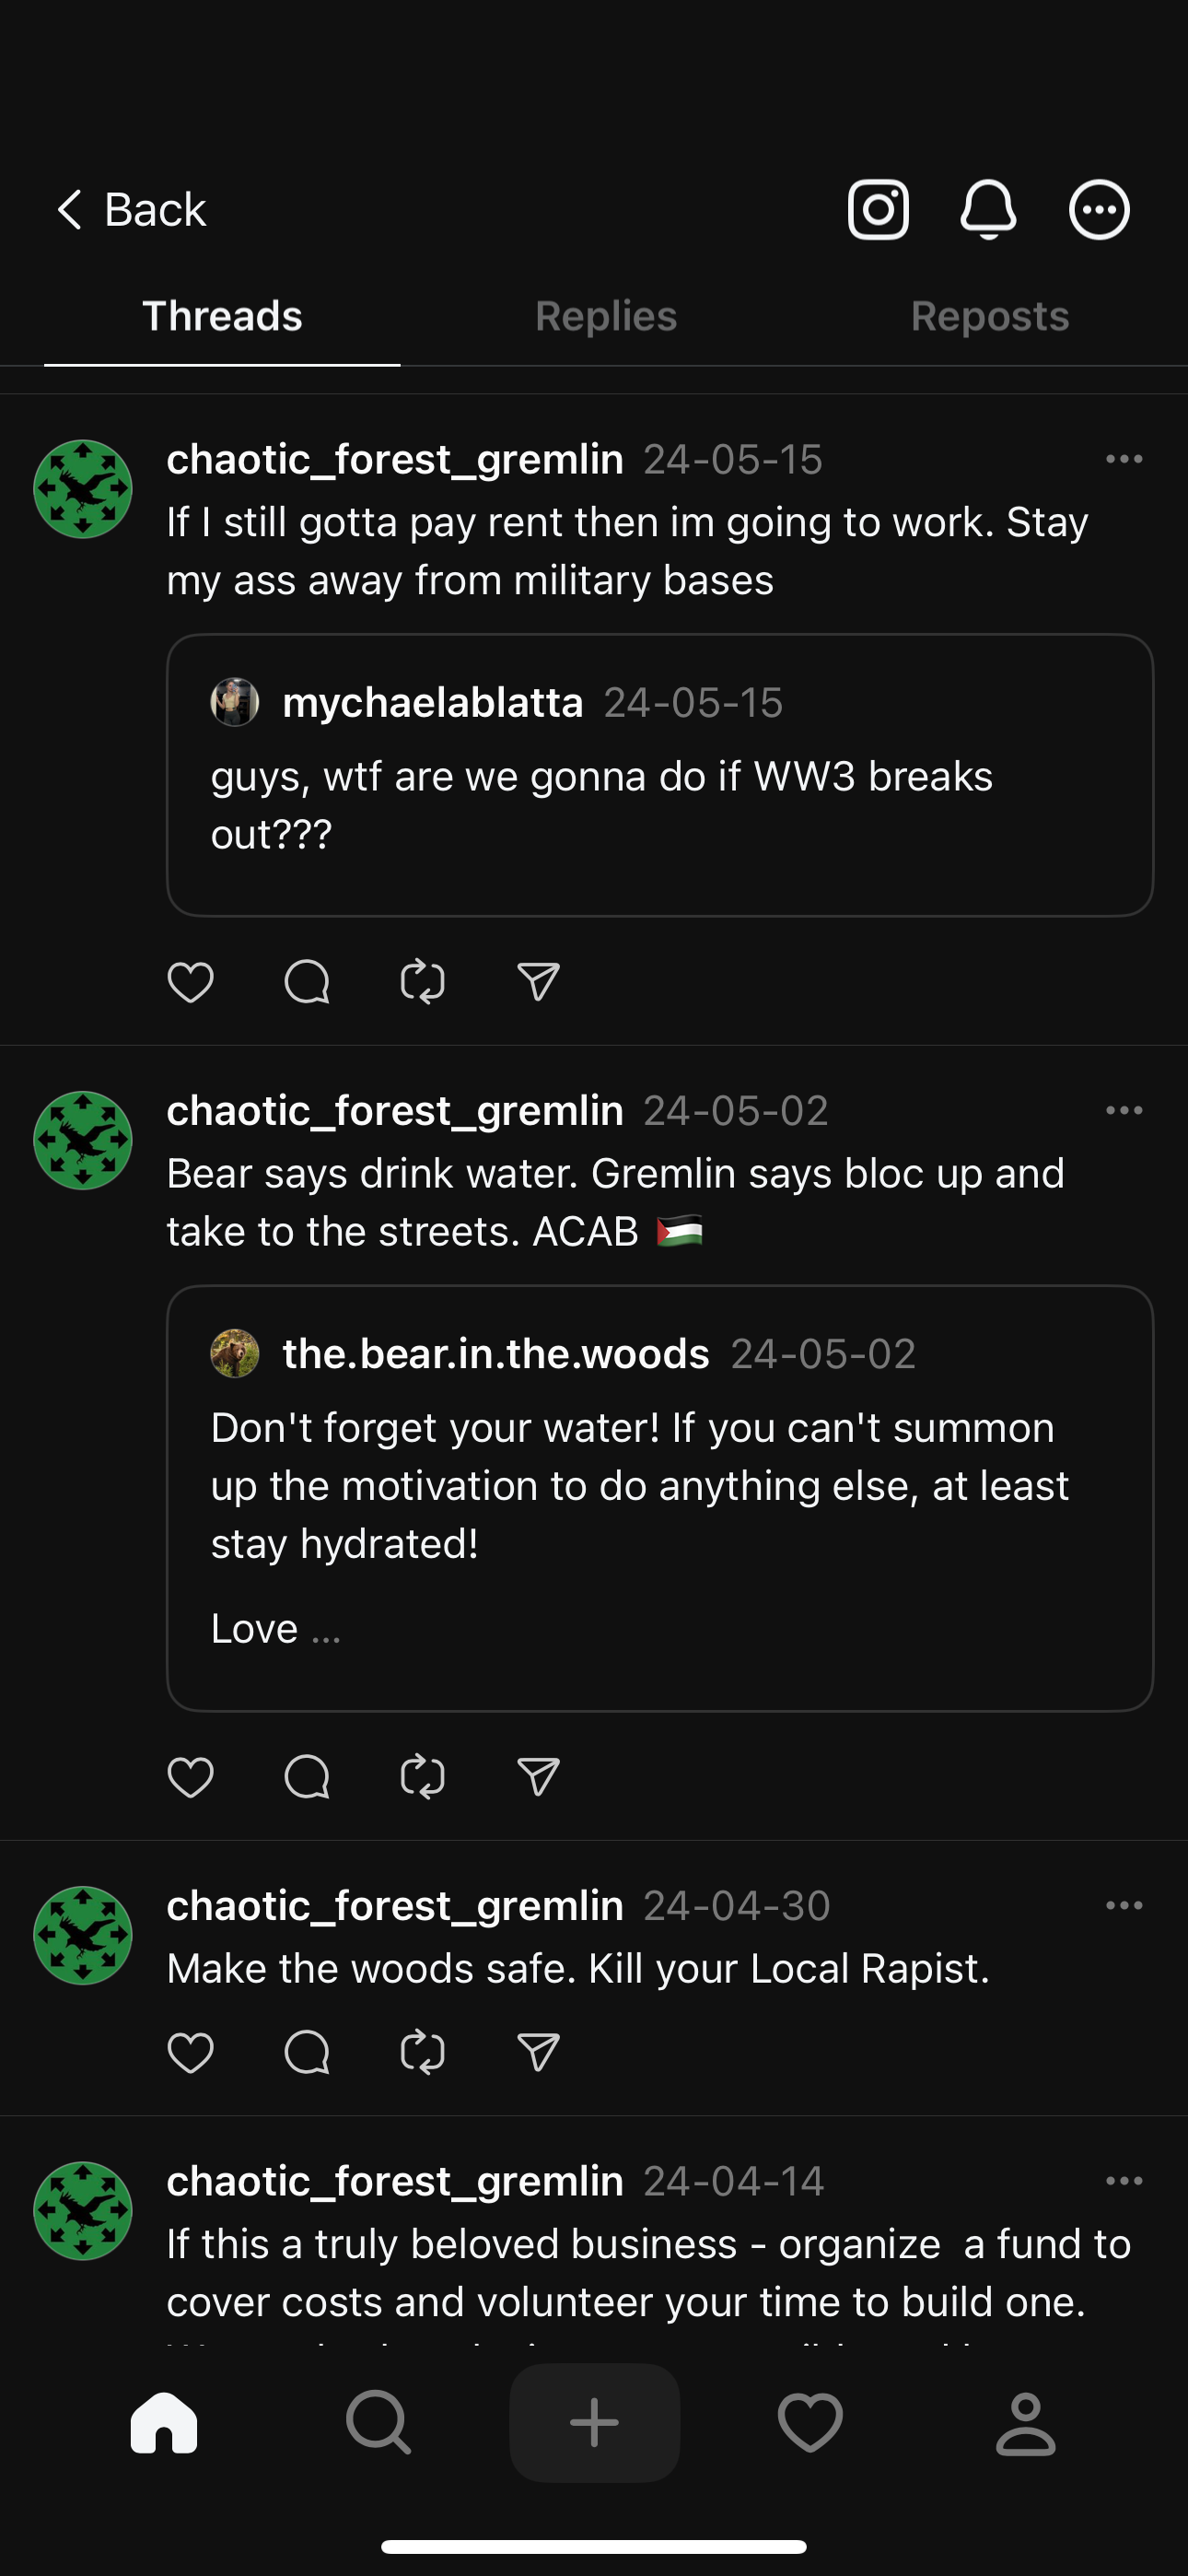This screenshot has width=1188, height=2576.
Task: Like the 'Bear says drink water' post
Action: (x=190, y=1777)
